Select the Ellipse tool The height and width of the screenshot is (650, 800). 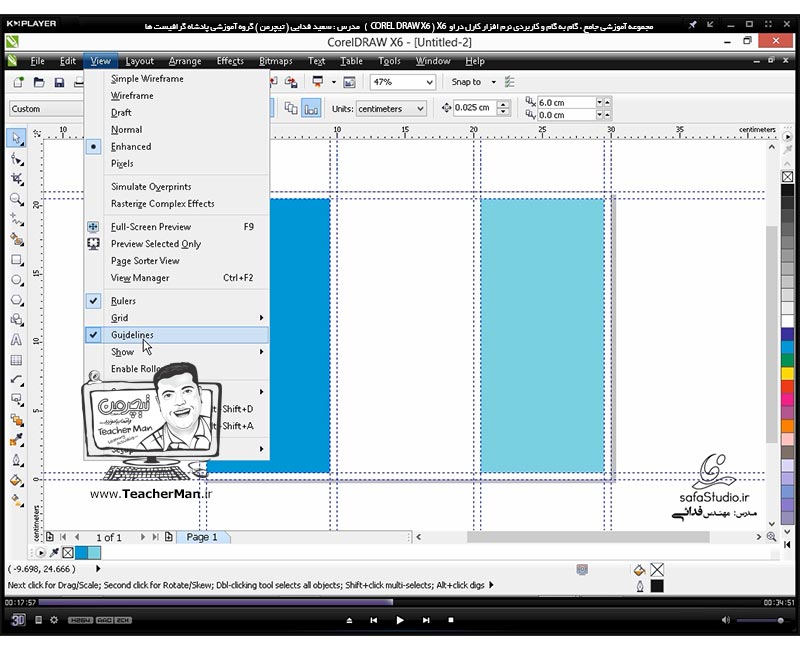click(x=16, y=280)
